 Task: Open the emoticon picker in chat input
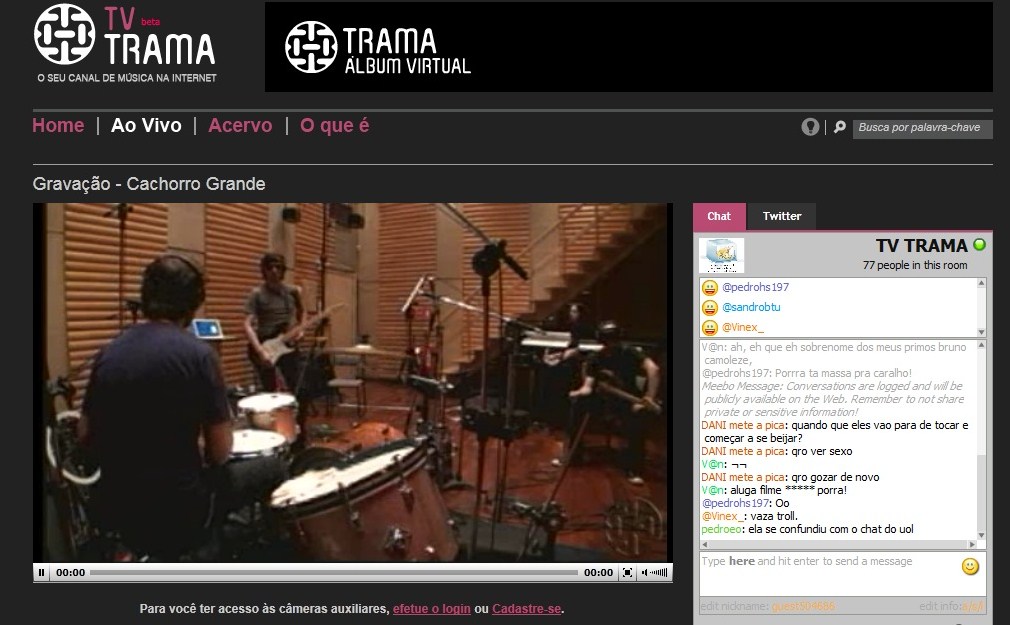click(x=969, y=567)
